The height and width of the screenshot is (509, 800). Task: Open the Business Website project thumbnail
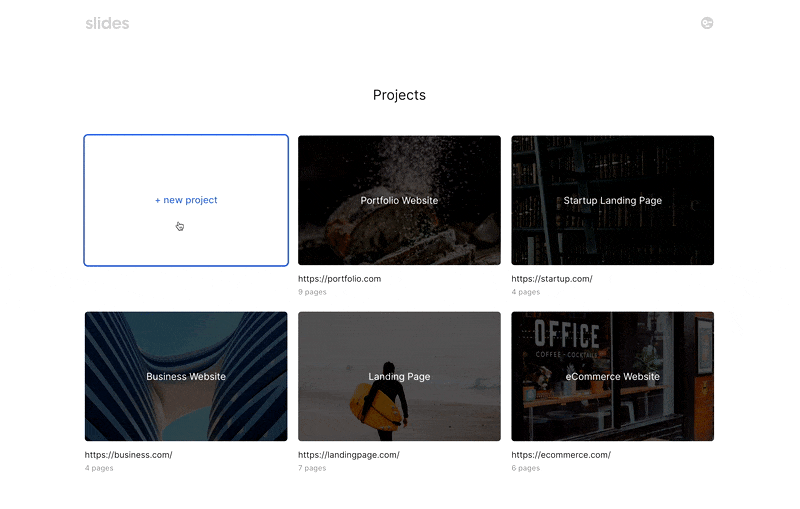tap(186, 376)
